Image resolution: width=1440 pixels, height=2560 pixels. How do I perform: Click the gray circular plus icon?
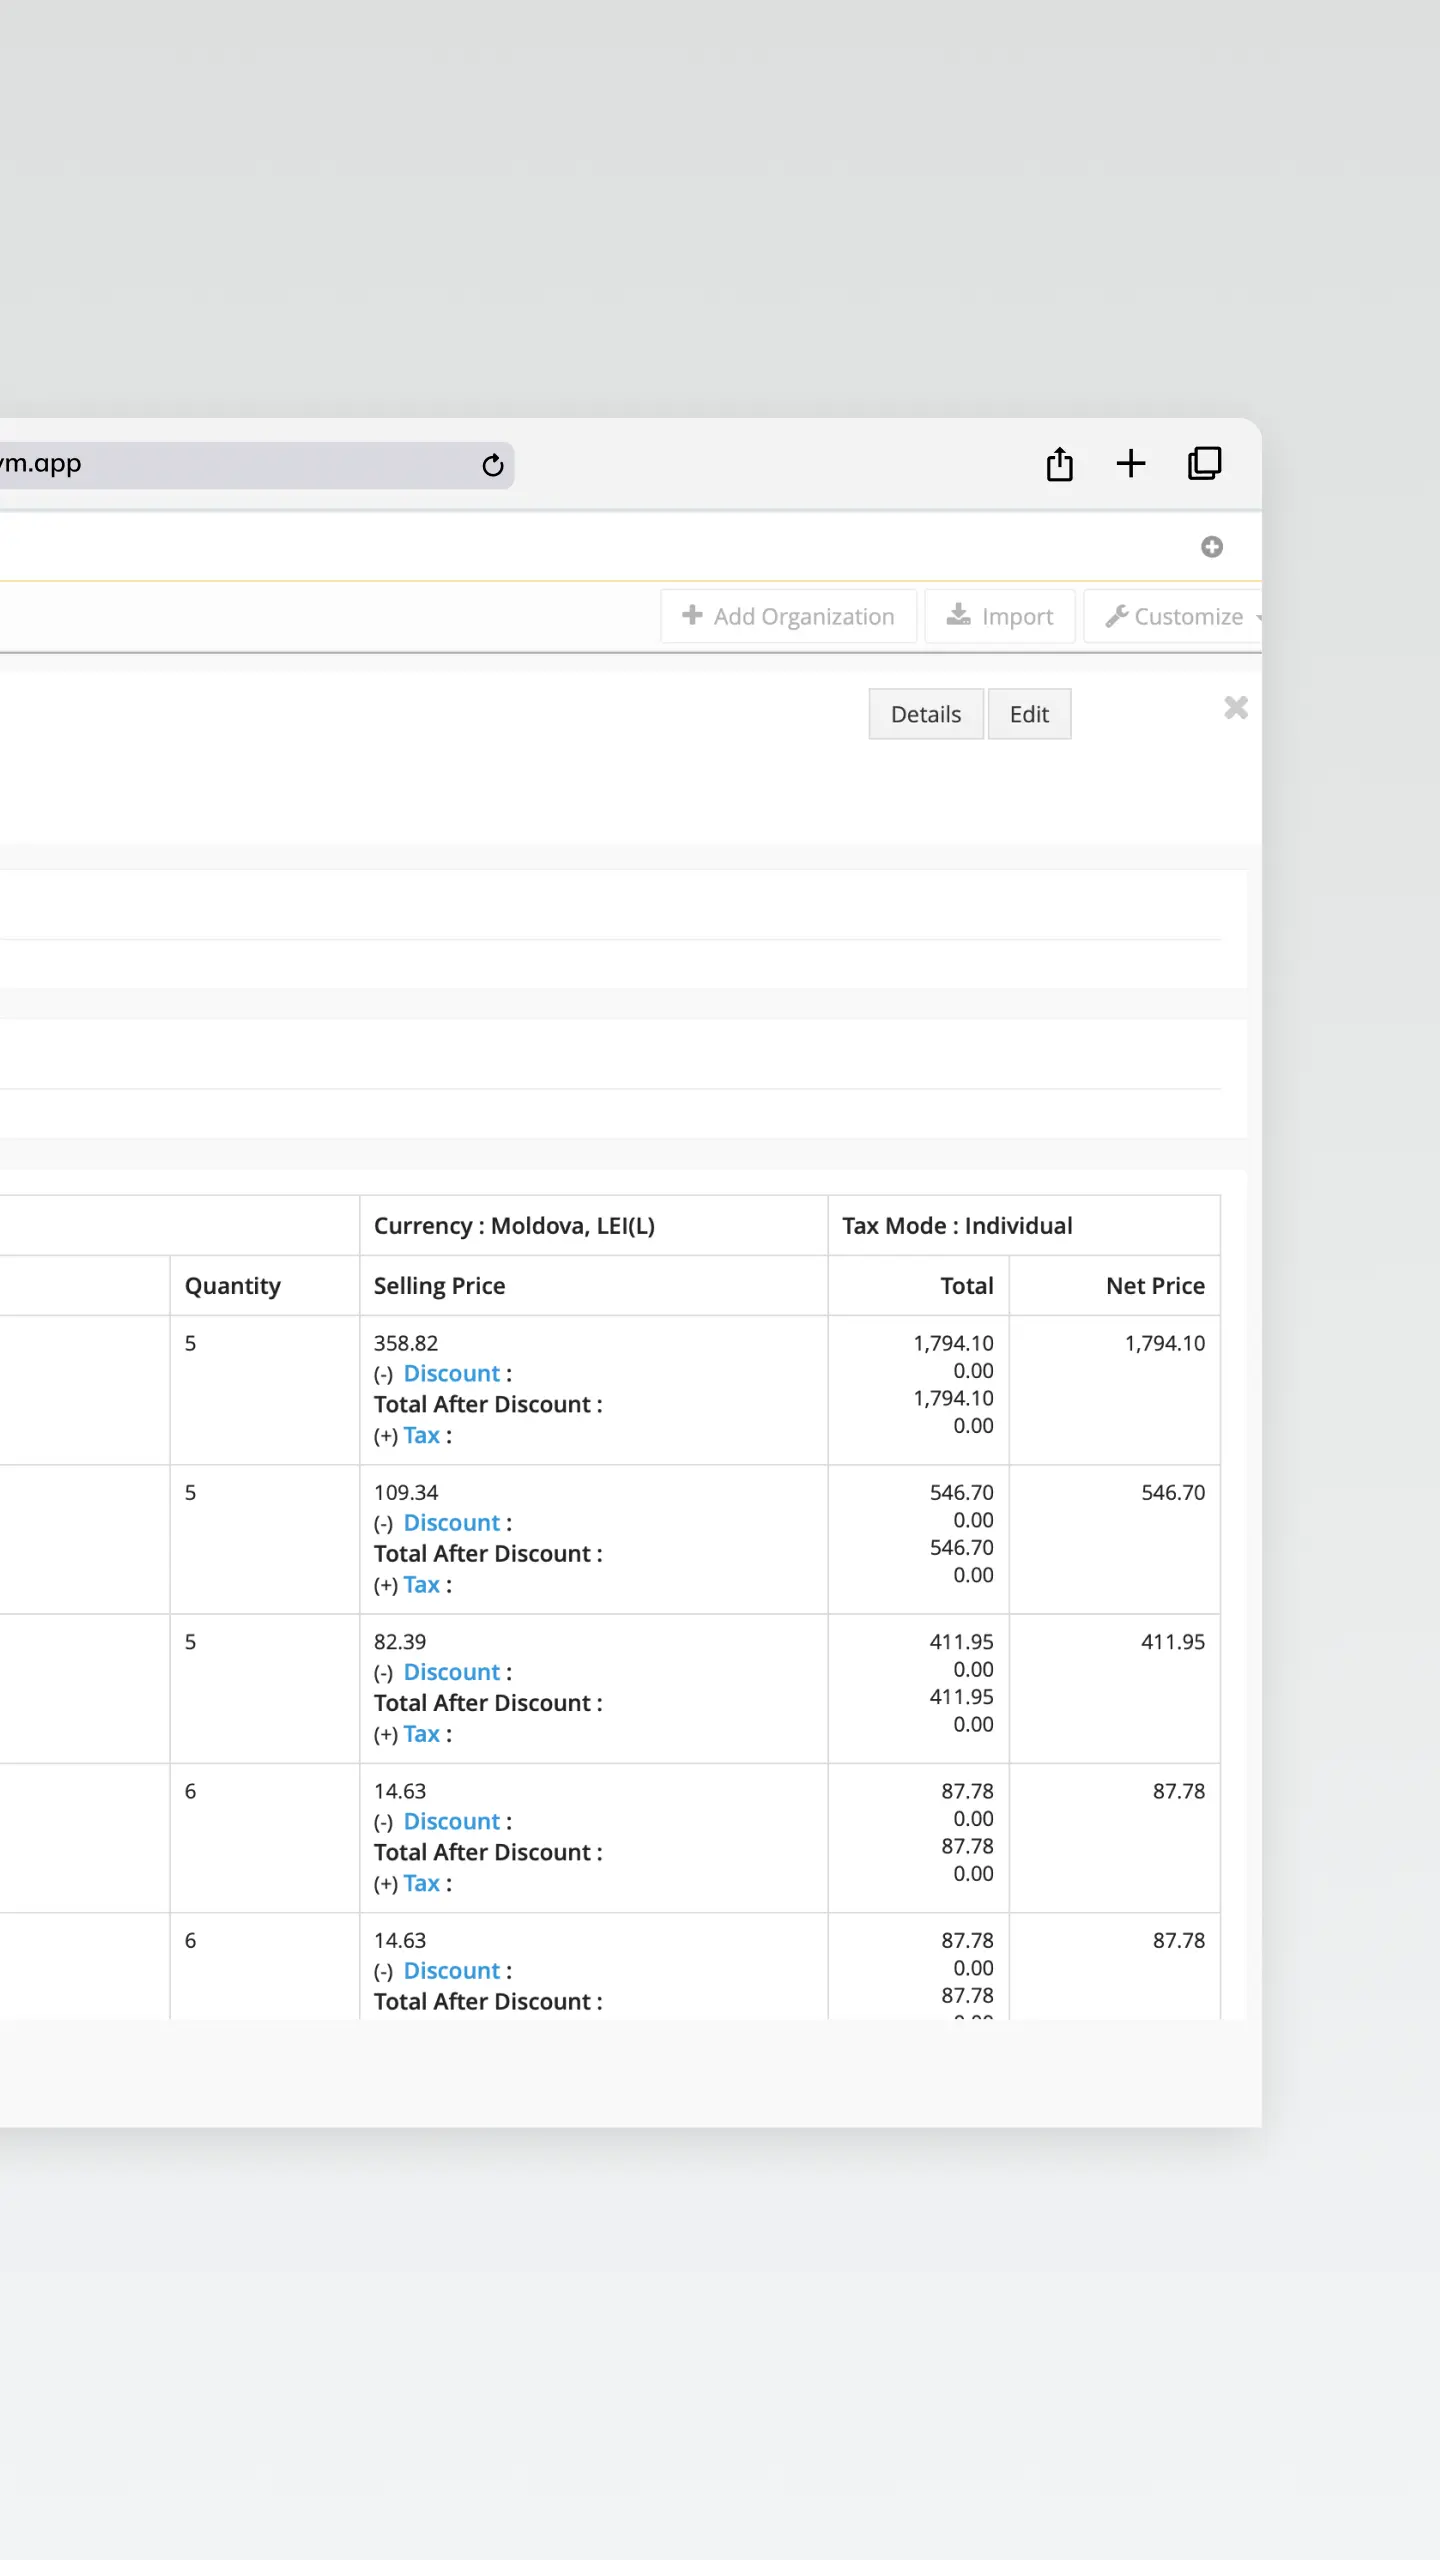tap(1211, 547)
